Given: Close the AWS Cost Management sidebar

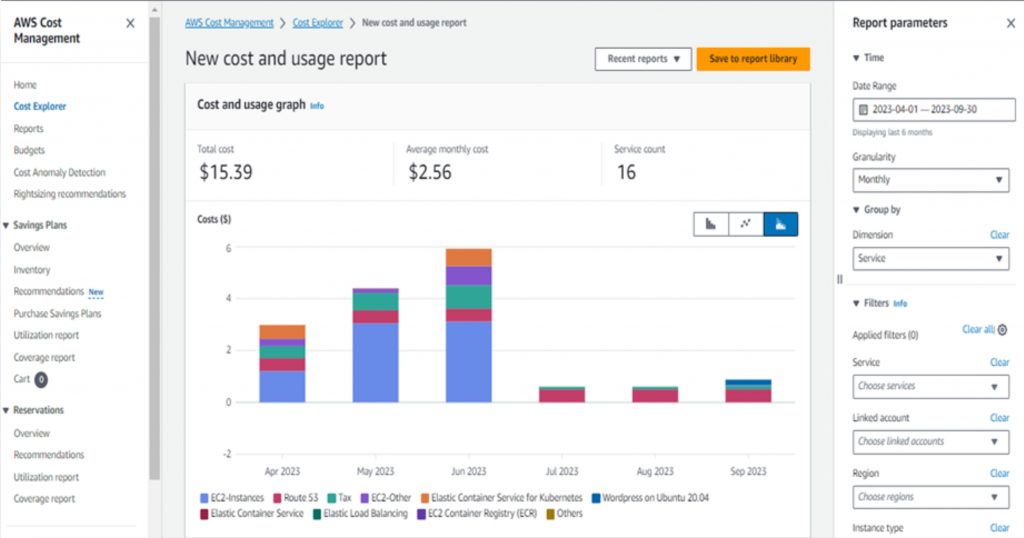Looking at the screenshot, I should (130, 24).
